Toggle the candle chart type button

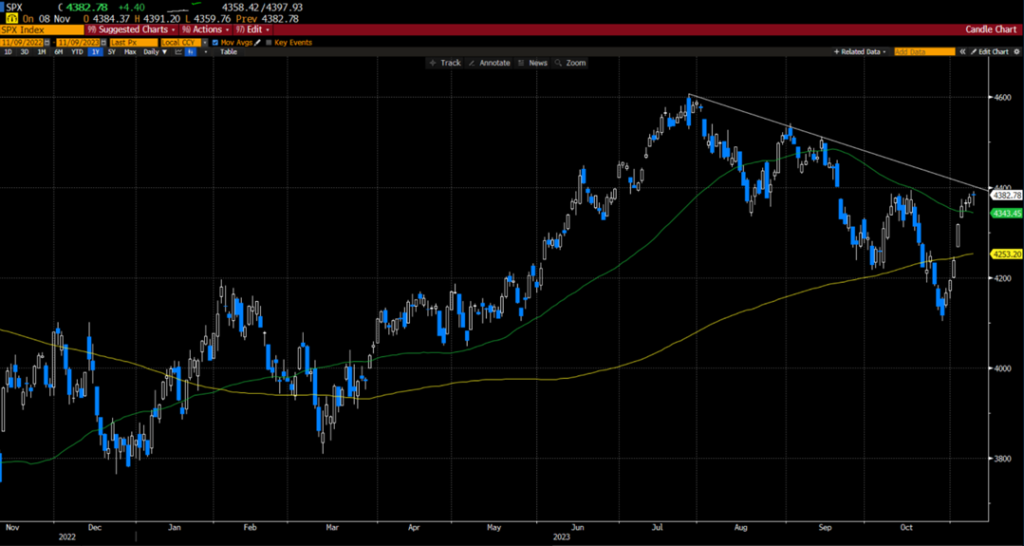coord(189,51)
